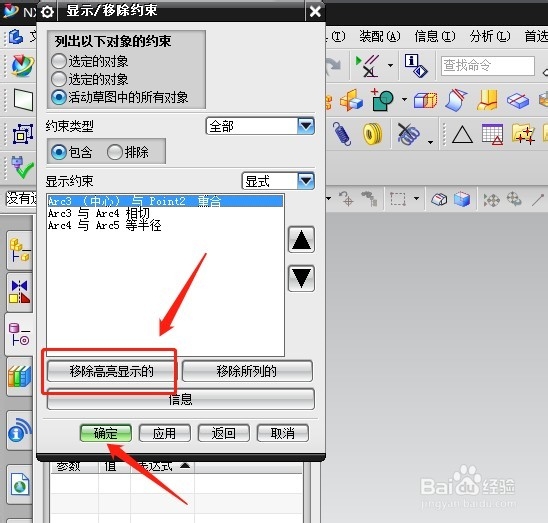Open the colored books library tab

(20, 376)
